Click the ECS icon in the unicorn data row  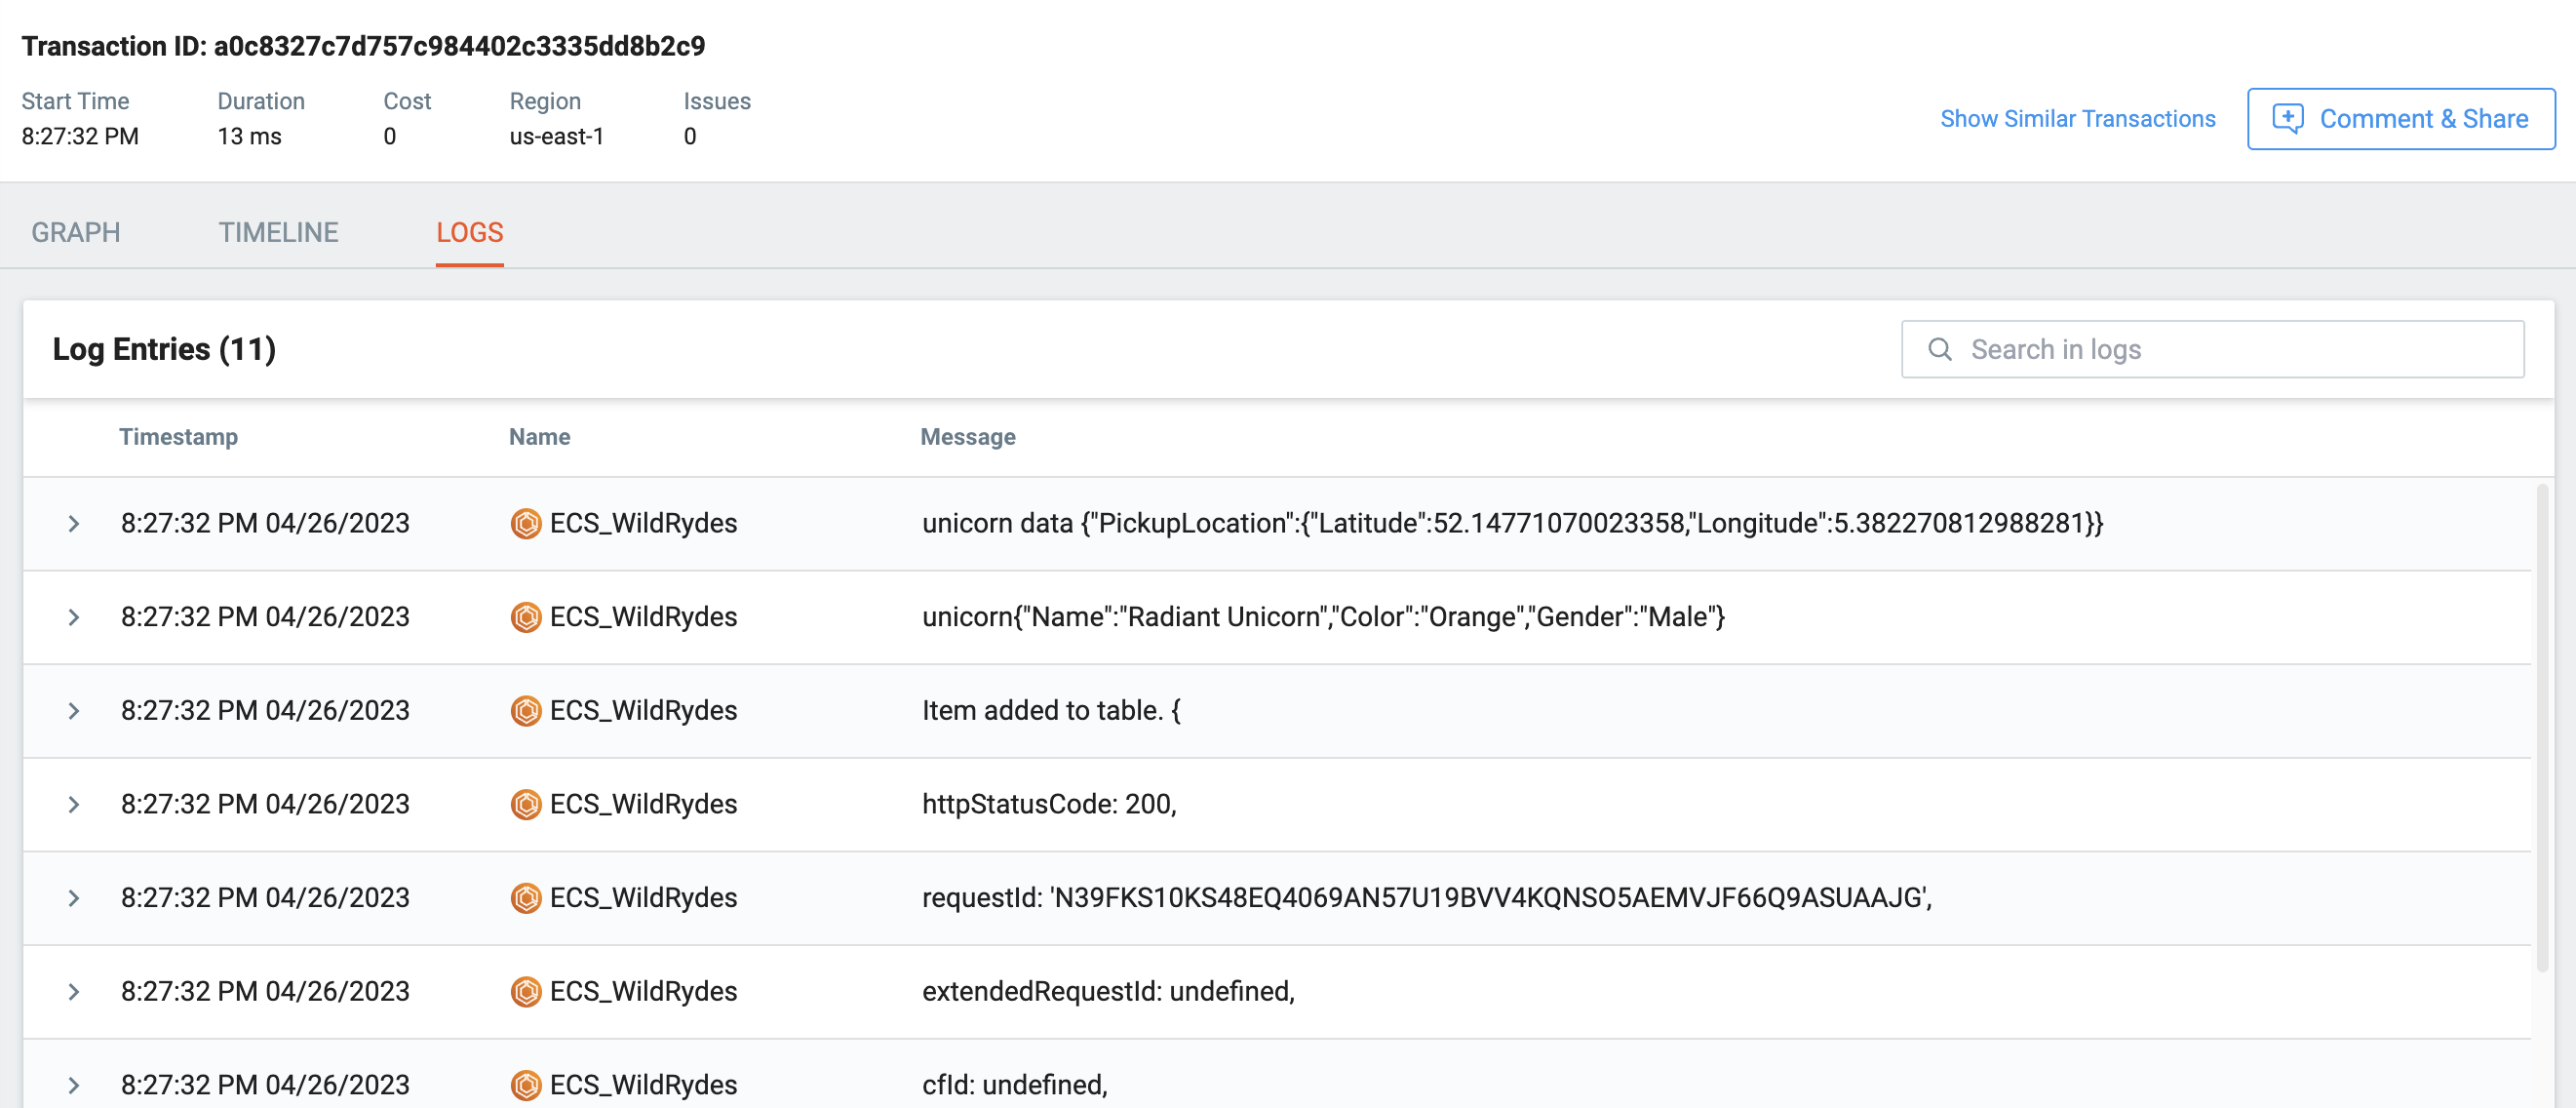pos(526,523)
